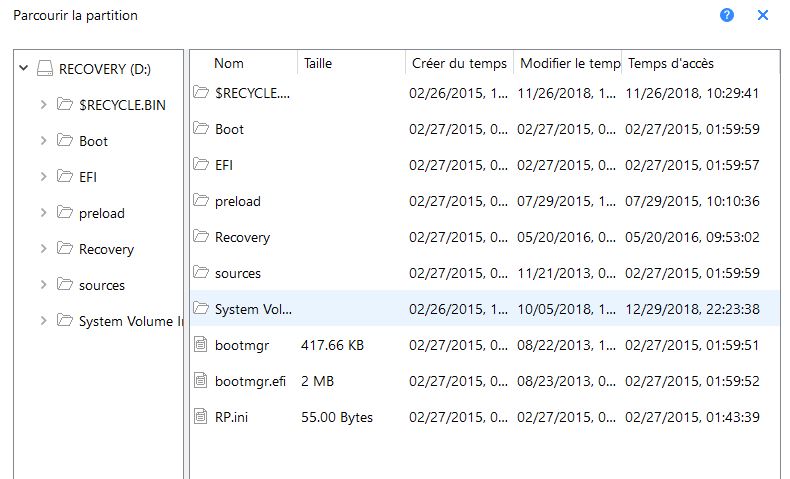Click the bootmgr file icon
Screen dimensions: 790x479
coord(201,344)
